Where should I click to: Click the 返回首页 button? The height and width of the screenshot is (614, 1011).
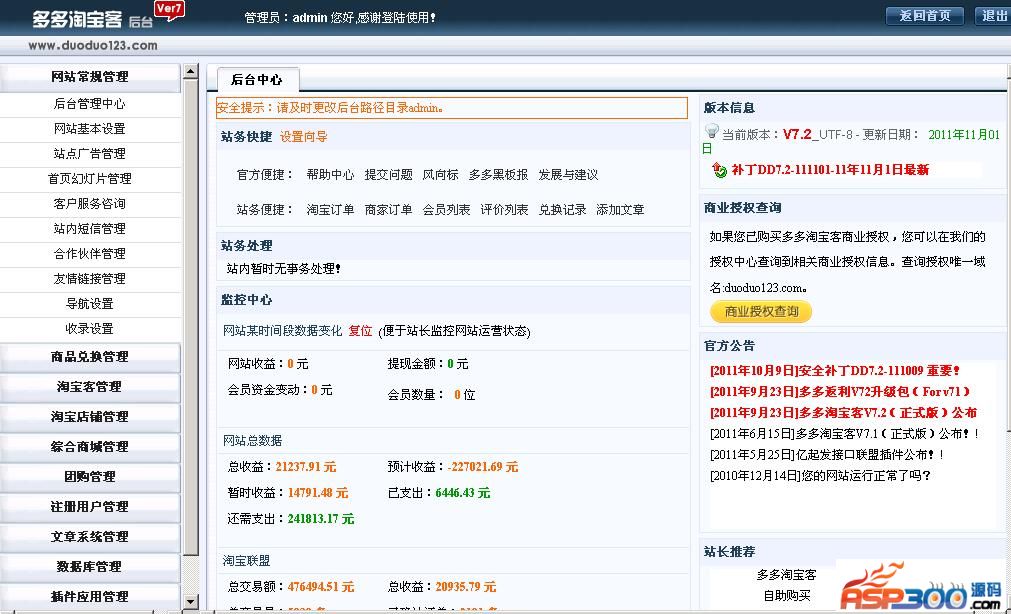tap(925, 16)
